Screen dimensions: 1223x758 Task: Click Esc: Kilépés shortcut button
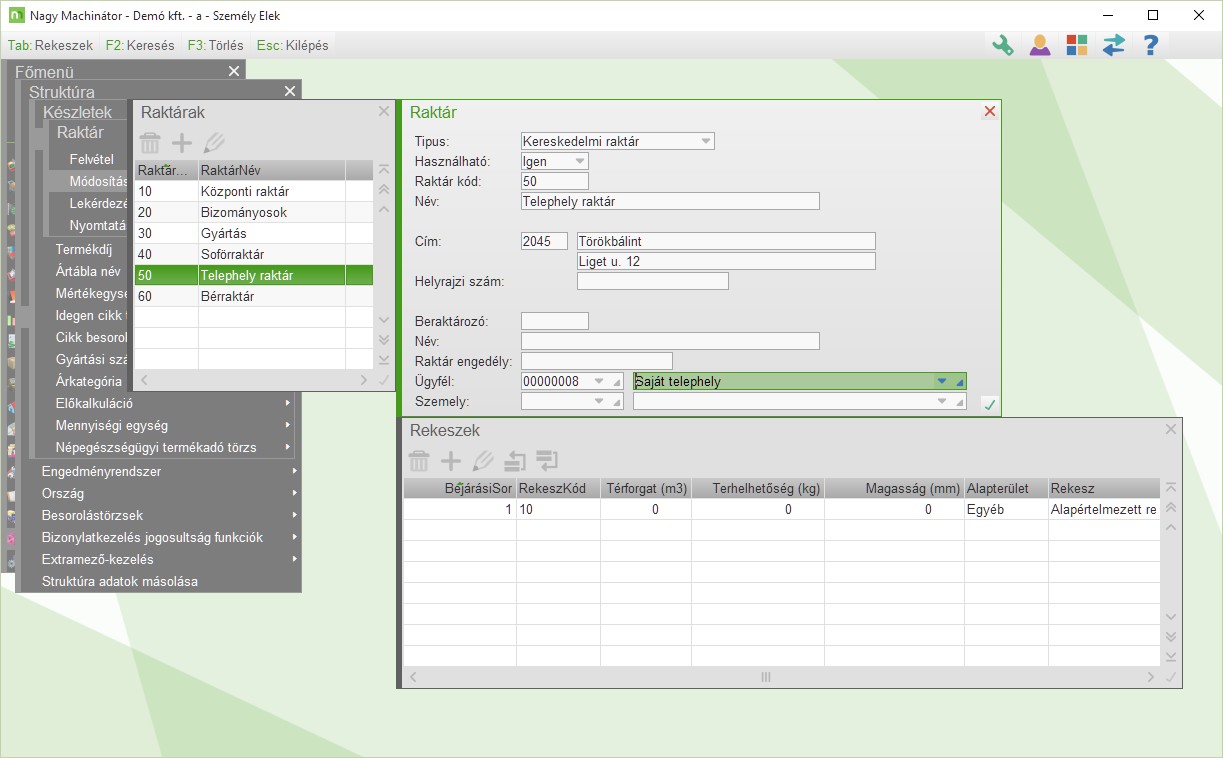point(292,45)
